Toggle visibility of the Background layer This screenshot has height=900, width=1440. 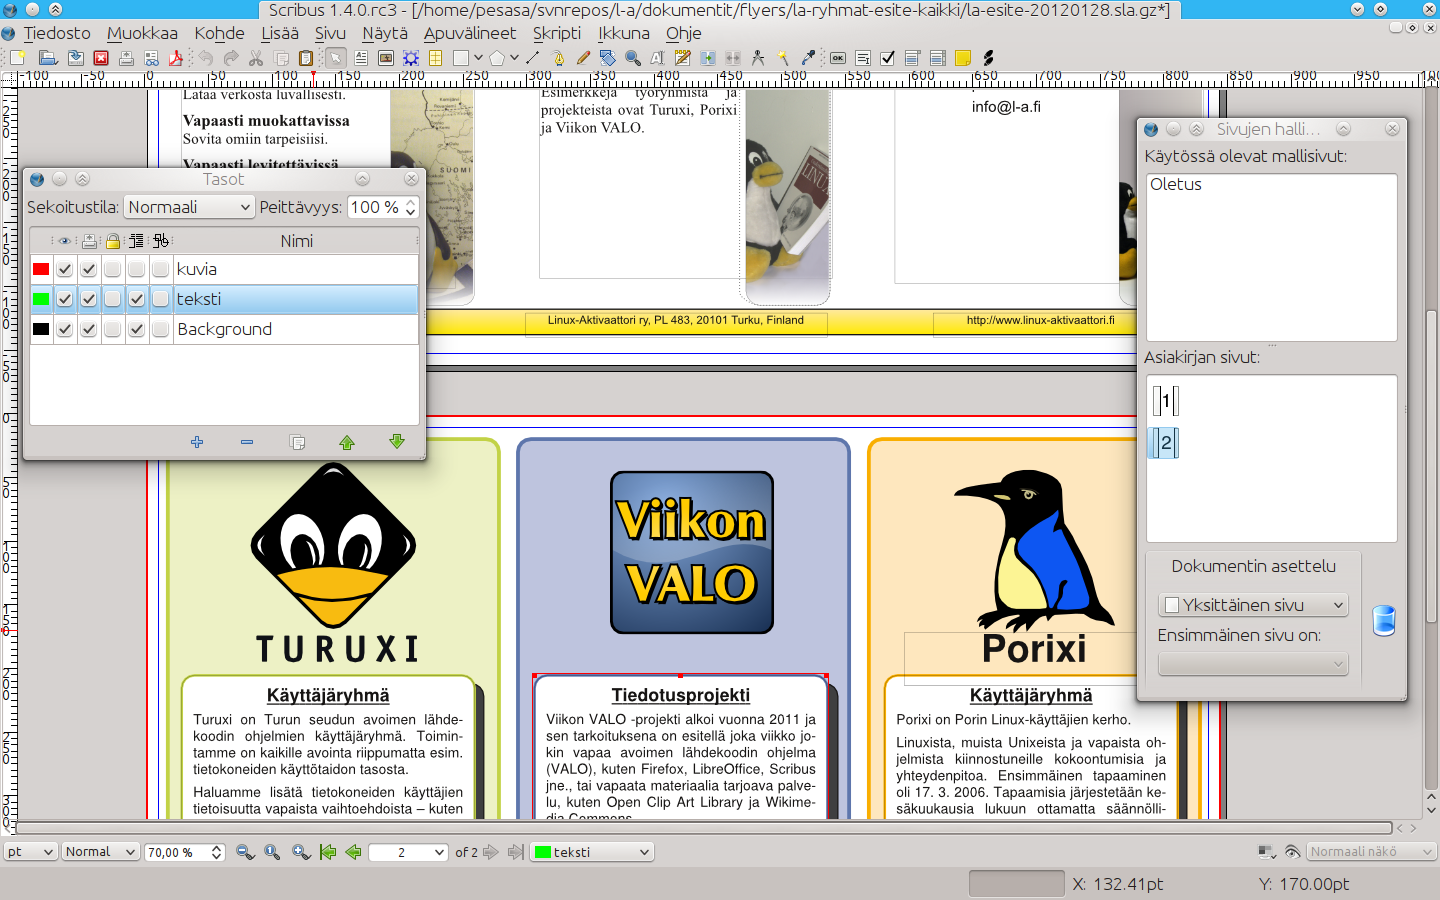65,329
